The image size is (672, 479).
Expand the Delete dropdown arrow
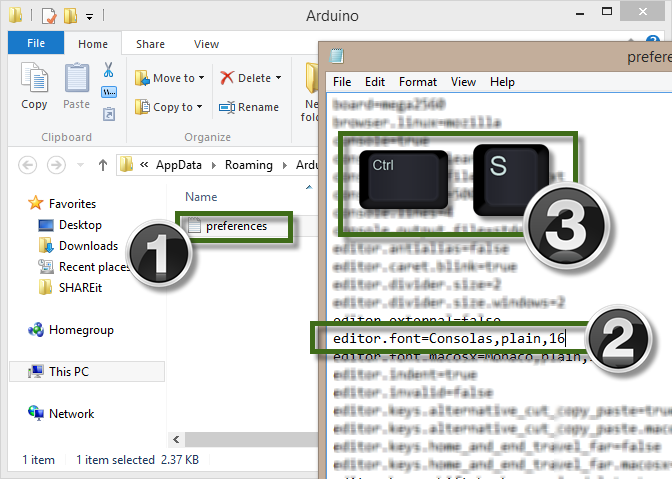tap(278, 78)
